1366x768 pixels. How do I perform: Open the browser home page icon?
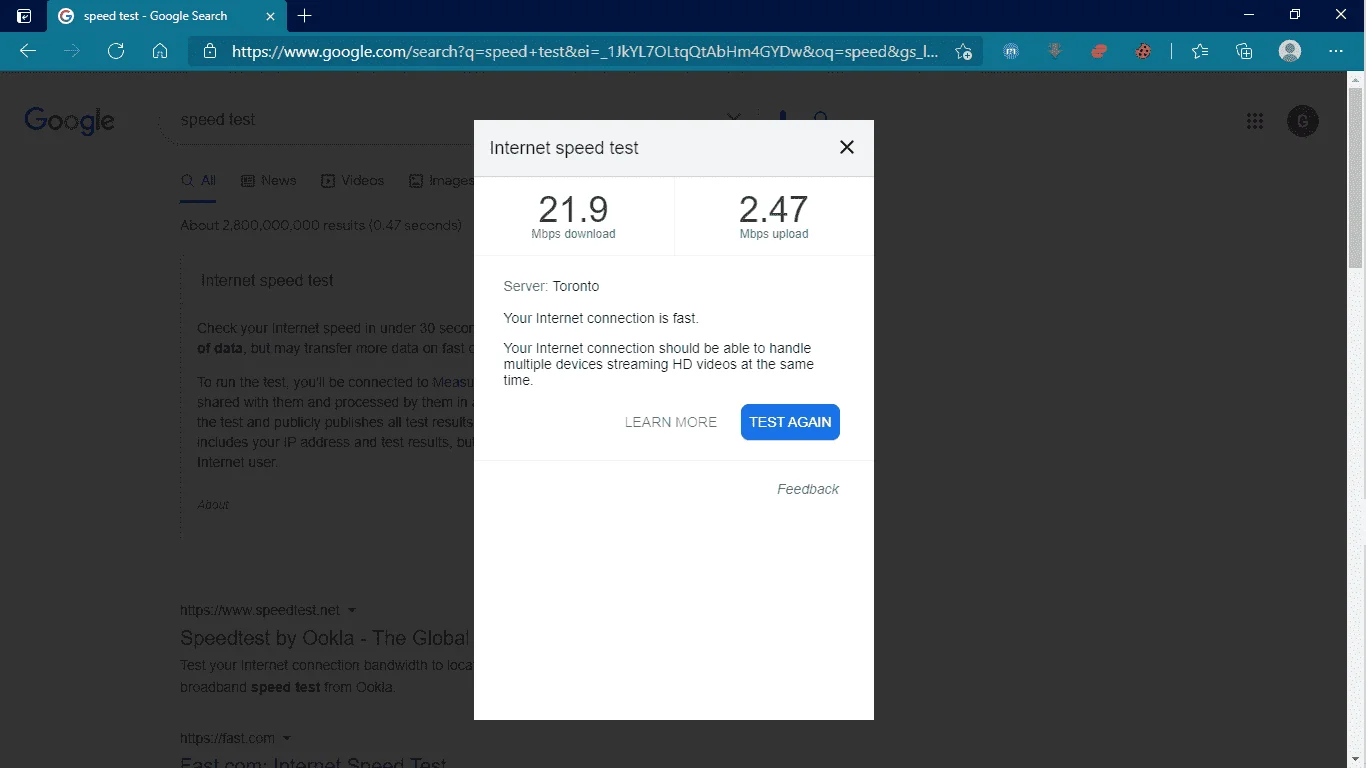pos(160,51)
